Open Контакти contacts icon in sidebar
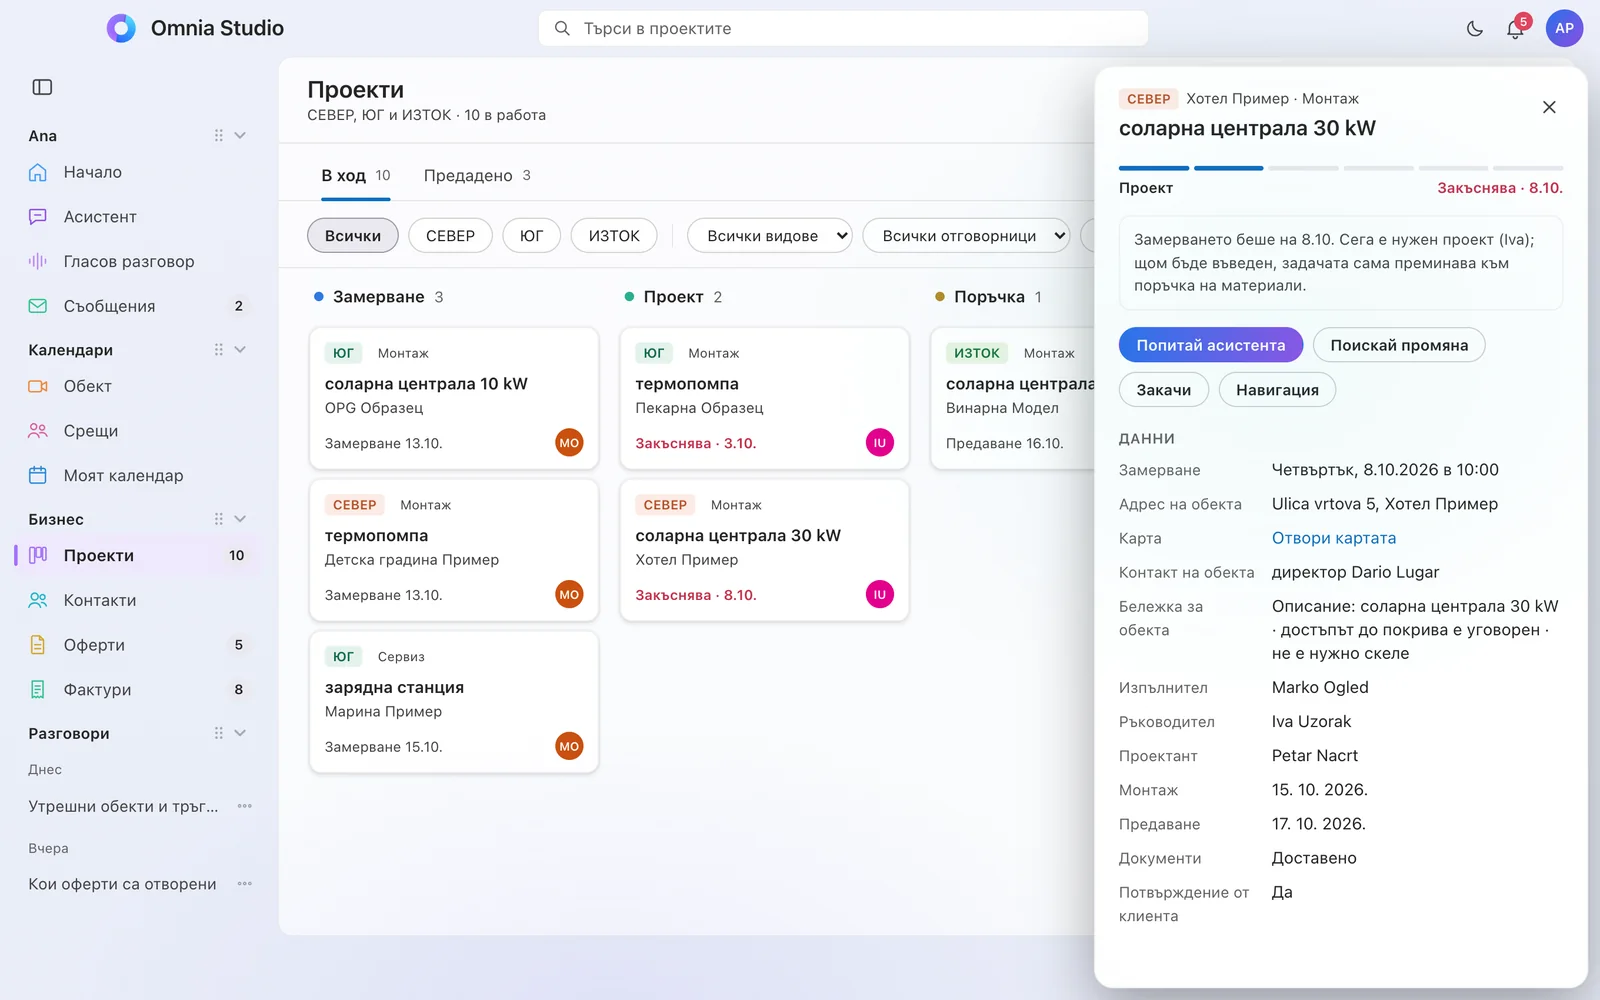Image resolution: width=1600 pixels, height=1000 pixels. (x=38, y=600)
